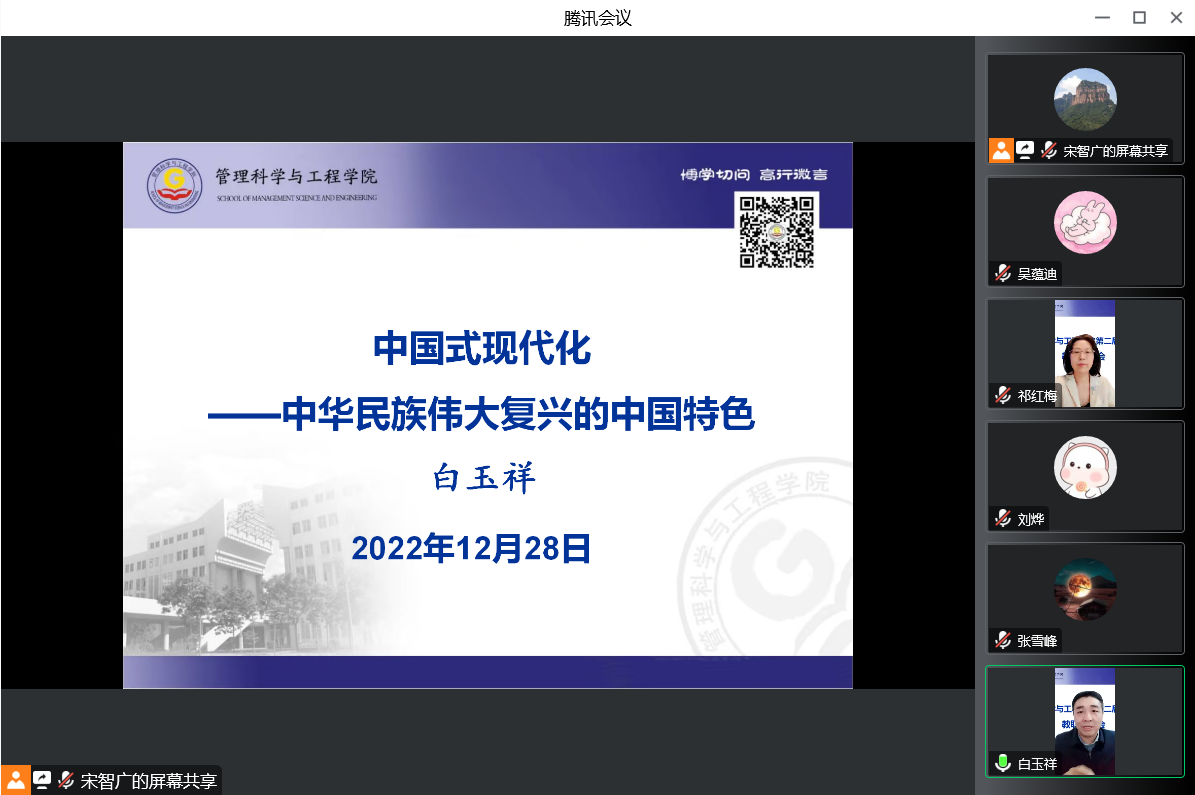The width and height of the screenshot is (1195, 795).
Task: Click the QR code on the slide
Action: coord(777,231)
